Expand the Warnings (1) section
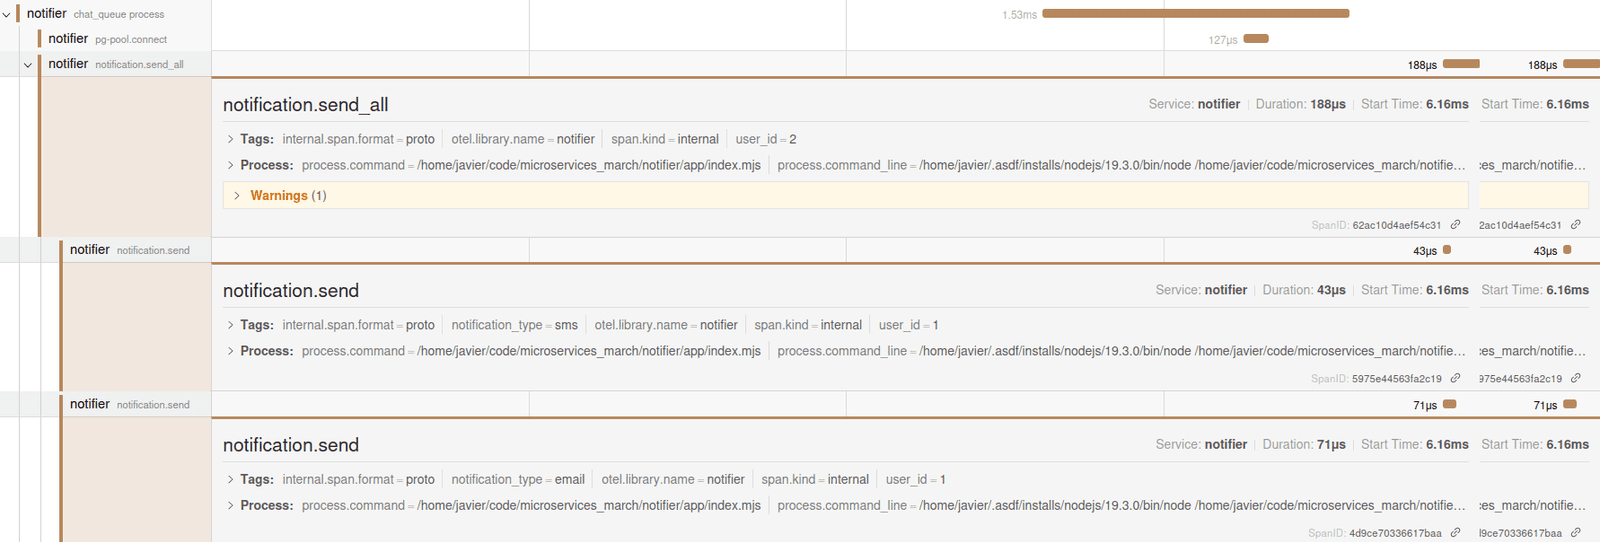 (x=237, y=196)
